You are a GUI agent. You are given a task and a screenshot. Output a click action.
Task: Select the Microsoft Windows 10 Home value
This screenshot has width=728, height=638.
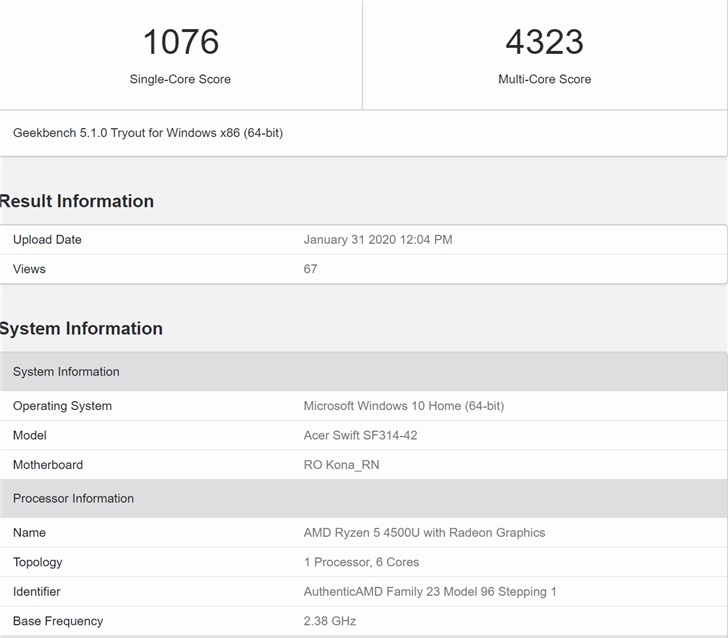(403, 406)
